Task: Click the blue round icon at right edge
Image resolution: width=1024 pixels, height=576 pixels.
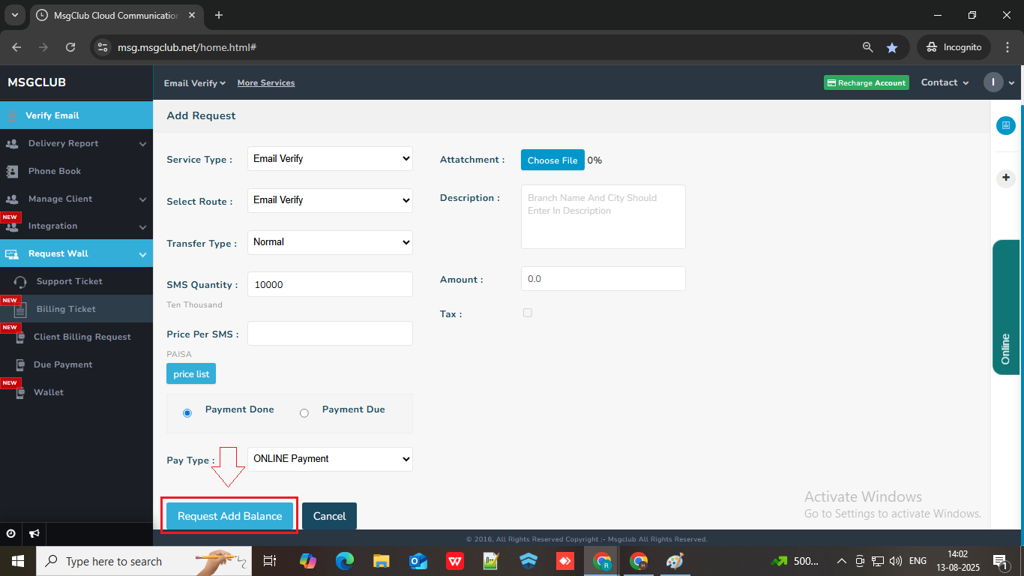Action: [x=1006, y=125]
